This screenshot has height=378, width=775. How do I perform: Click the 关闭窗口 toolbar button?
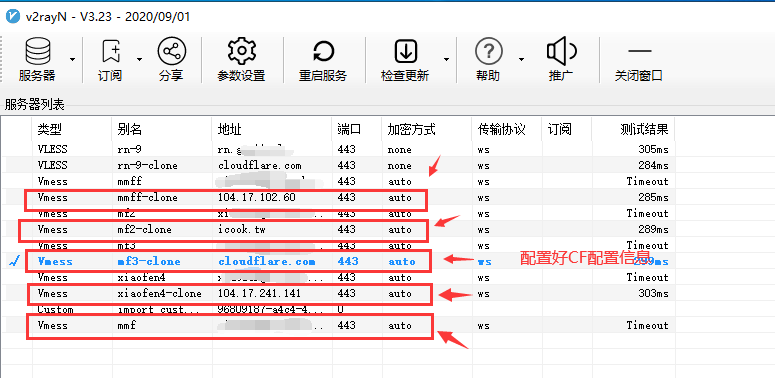(x=638, y=60)
